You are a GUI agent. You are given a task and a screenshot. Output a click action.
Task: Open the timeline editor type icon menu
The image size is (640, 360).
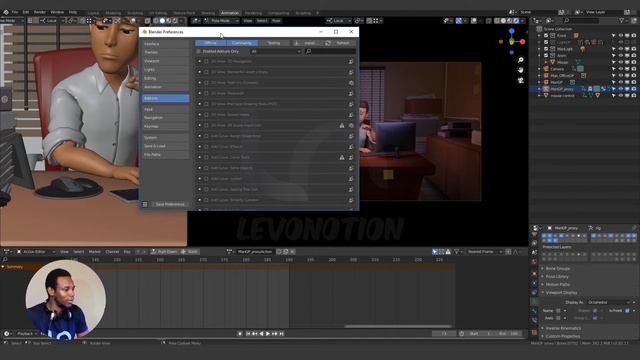7,333
